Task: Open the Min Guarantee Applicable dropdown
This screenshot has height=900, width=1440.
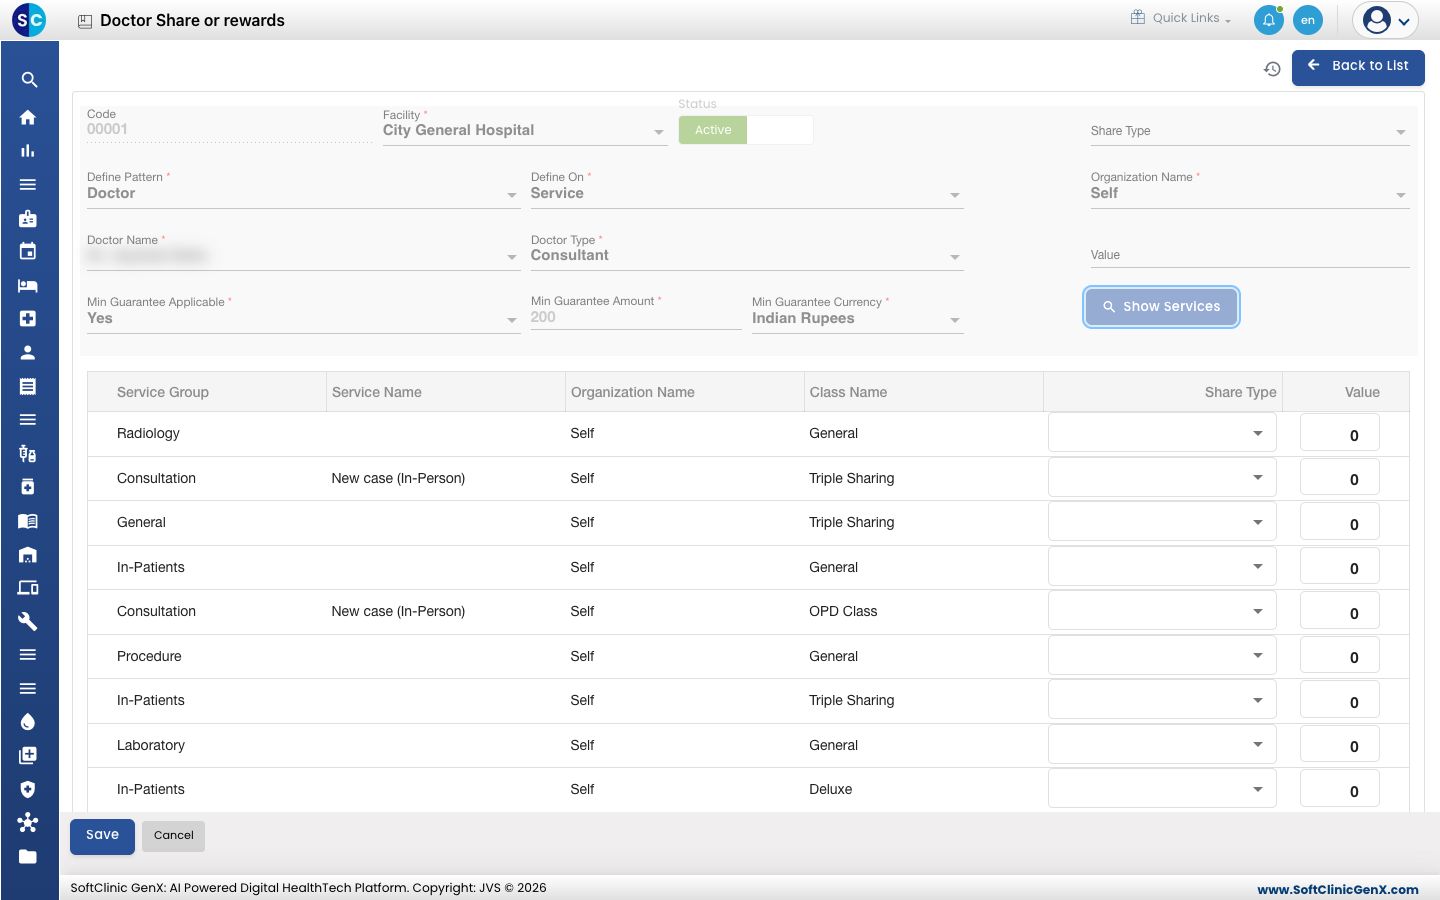Action: [x=303, y=317]
